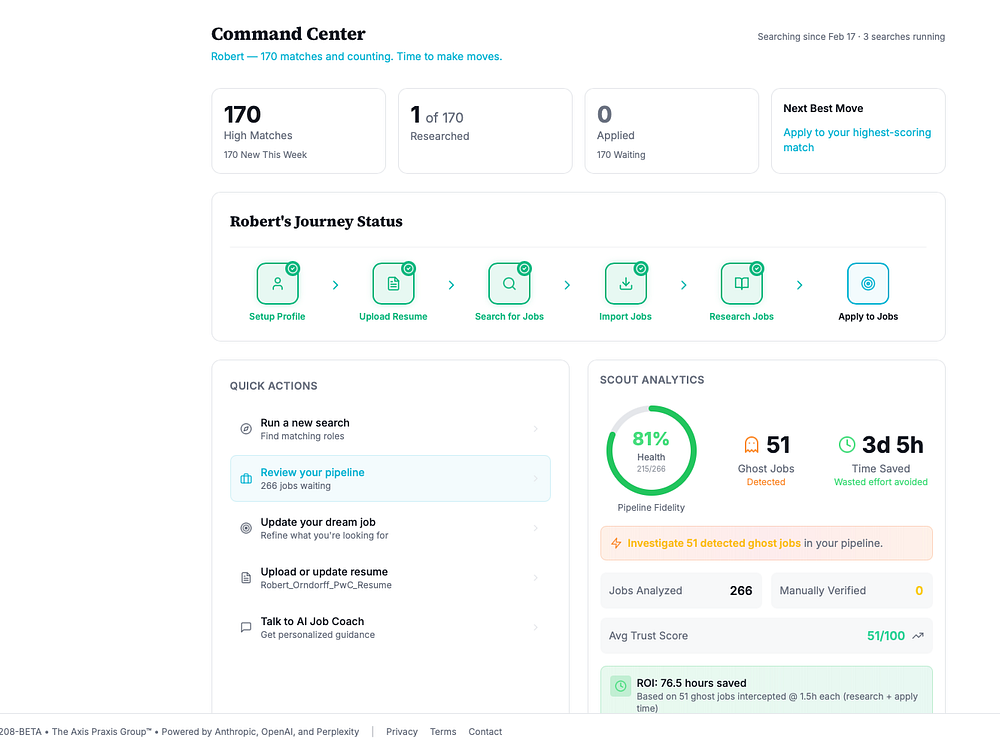Open the 170 High Matches card
Image resolution: width=1000 pixels, height=750 pixels.
click(298, 131)
